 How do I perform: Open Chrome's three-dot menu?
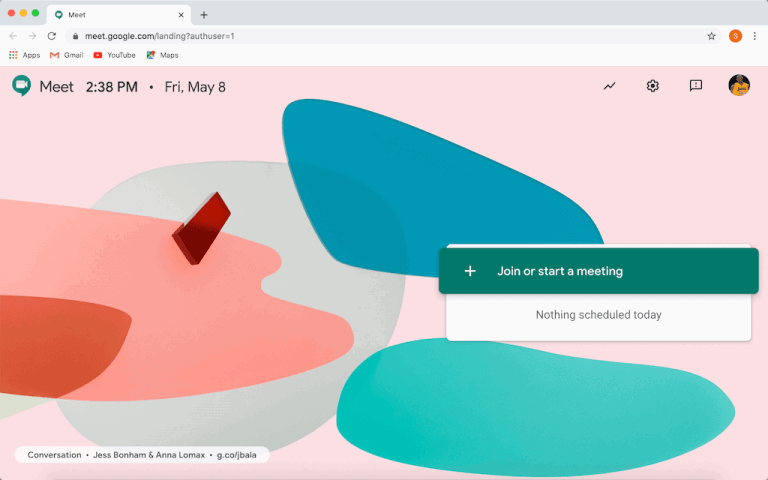click(x=755, y=36)
